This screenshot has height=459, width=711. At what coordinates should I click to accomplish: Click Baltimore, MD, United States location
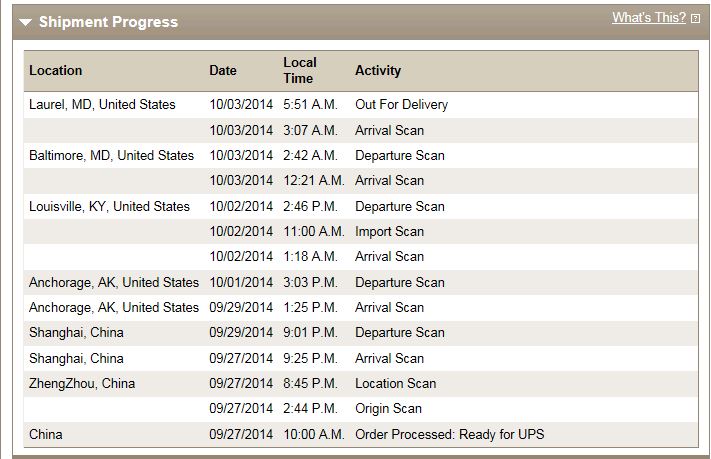(111, 155)
